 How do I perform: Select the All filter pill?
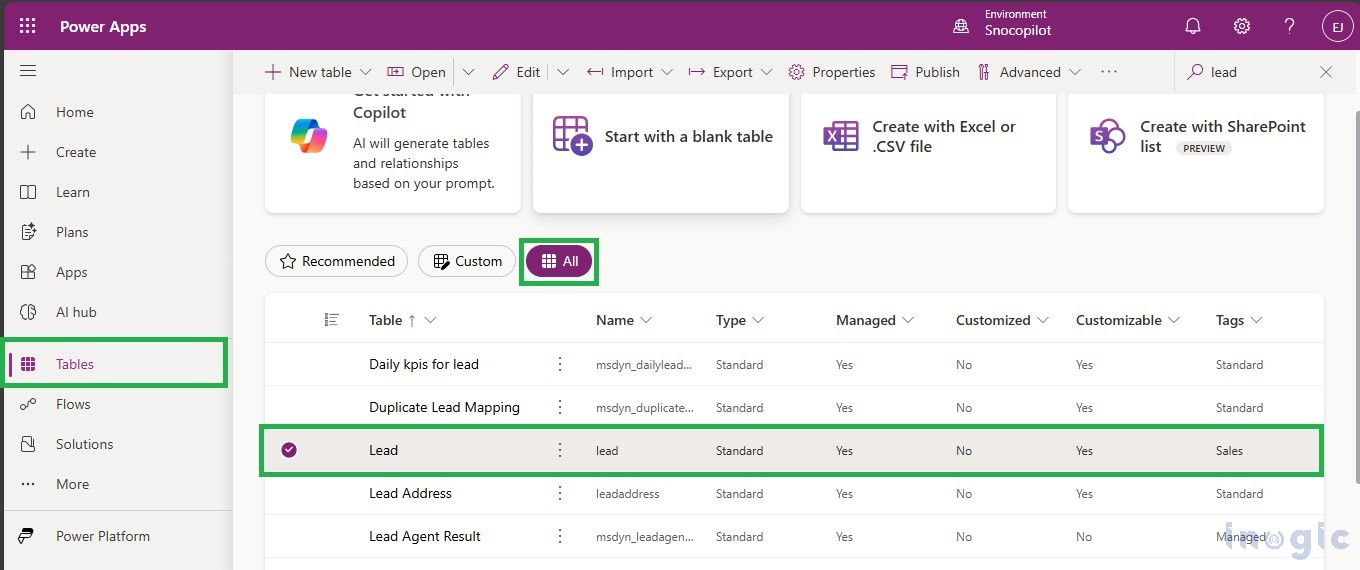pyautogui.click(x=559, y=261)
